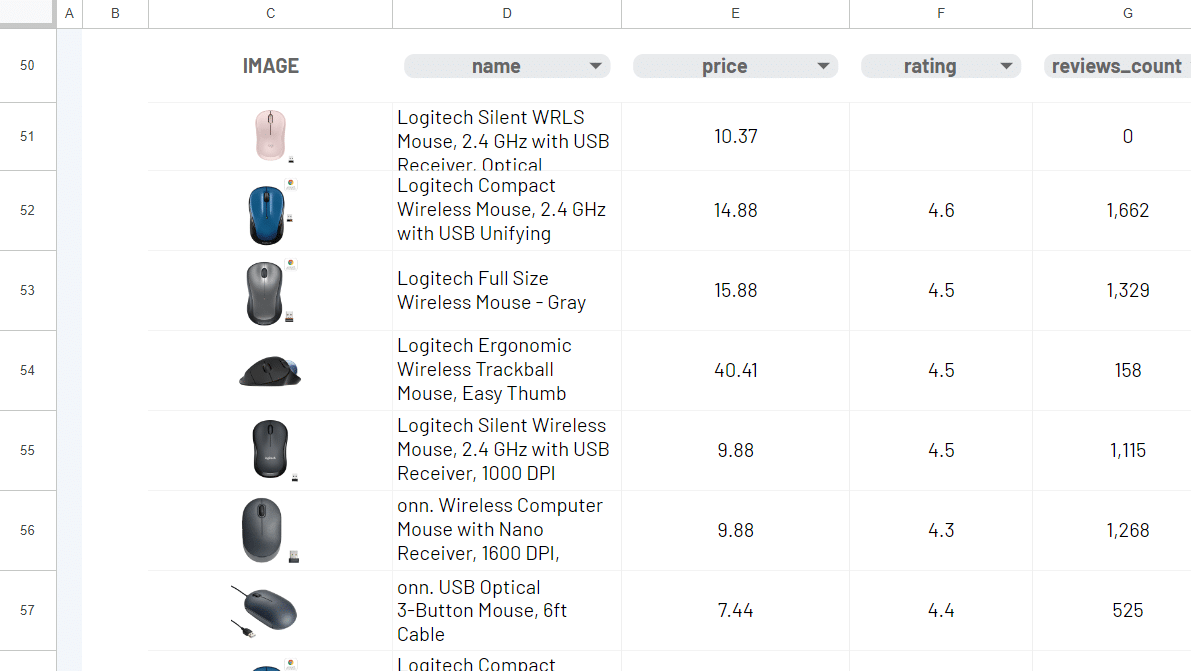Open the rating column filter dropdown arrow

tap(1006, 66)
